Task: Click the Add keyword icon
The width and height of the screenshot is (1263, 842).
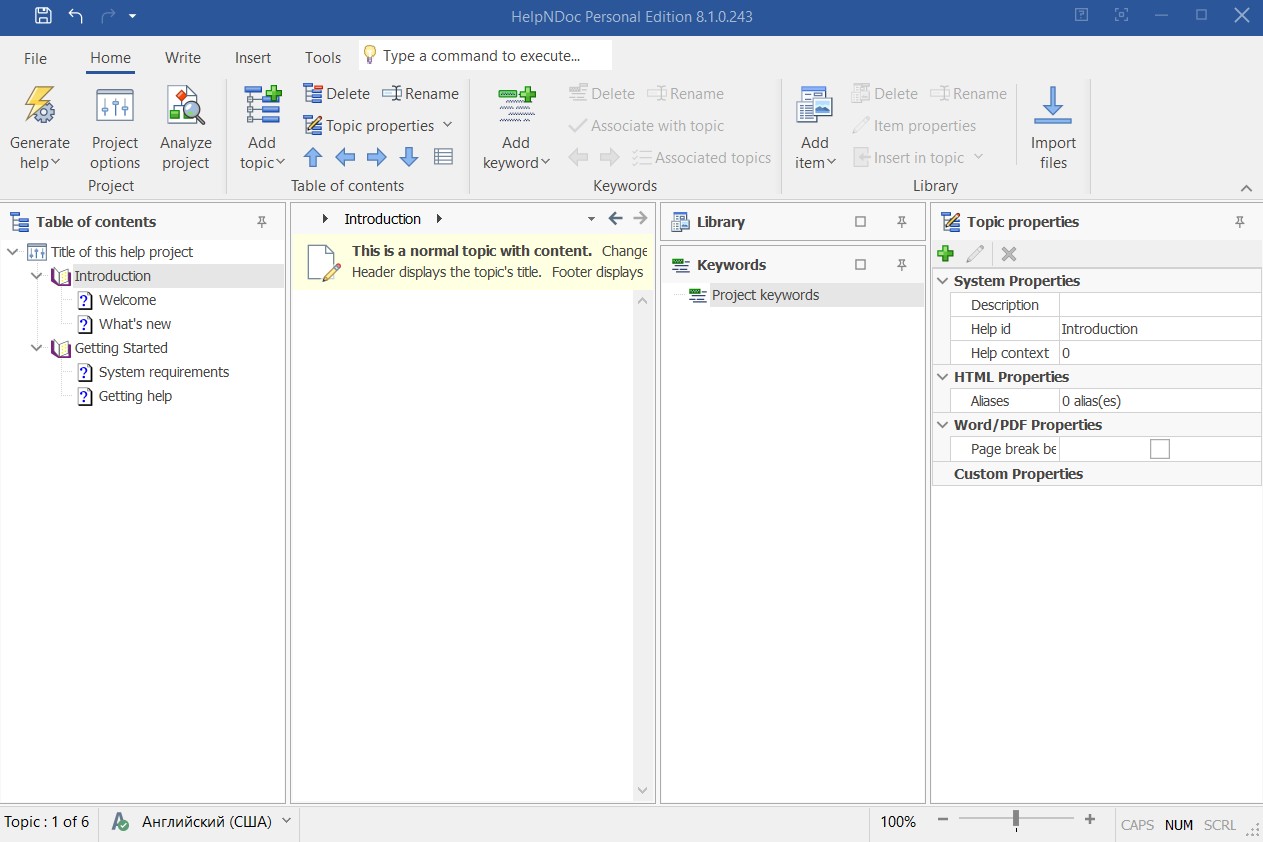Action: (x=517, y=105)
